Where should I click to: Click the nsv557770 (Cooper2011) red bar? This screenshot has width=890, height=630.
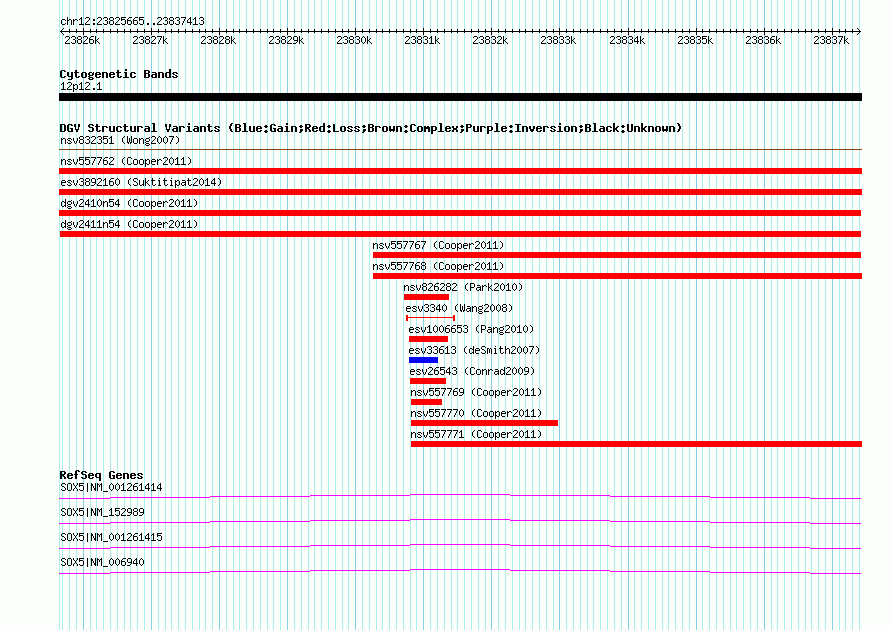pos(484,423)
